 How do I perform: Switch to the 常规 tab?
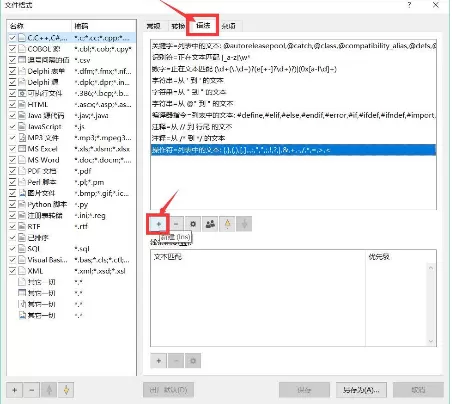(x=154, y=26)
